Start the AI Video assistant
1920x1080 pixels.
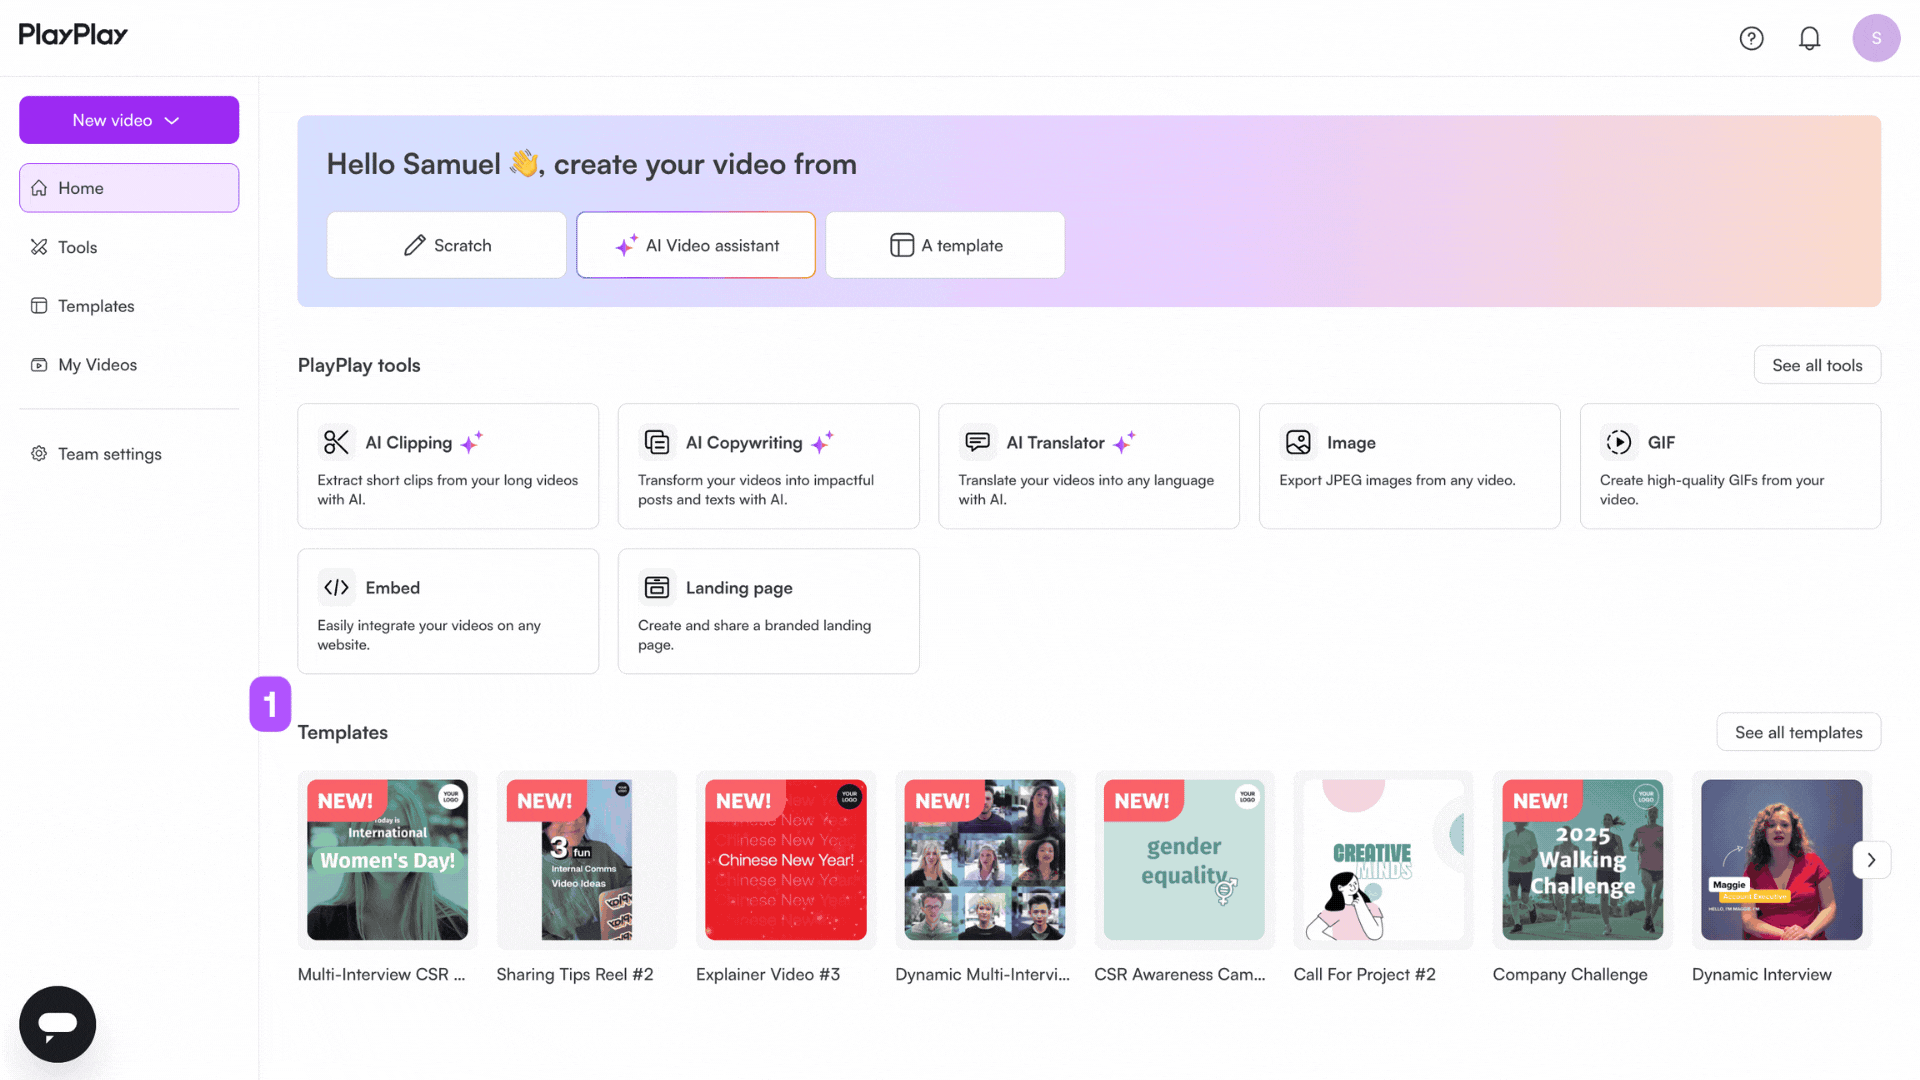pyautogui.click(x=696, y=245)
